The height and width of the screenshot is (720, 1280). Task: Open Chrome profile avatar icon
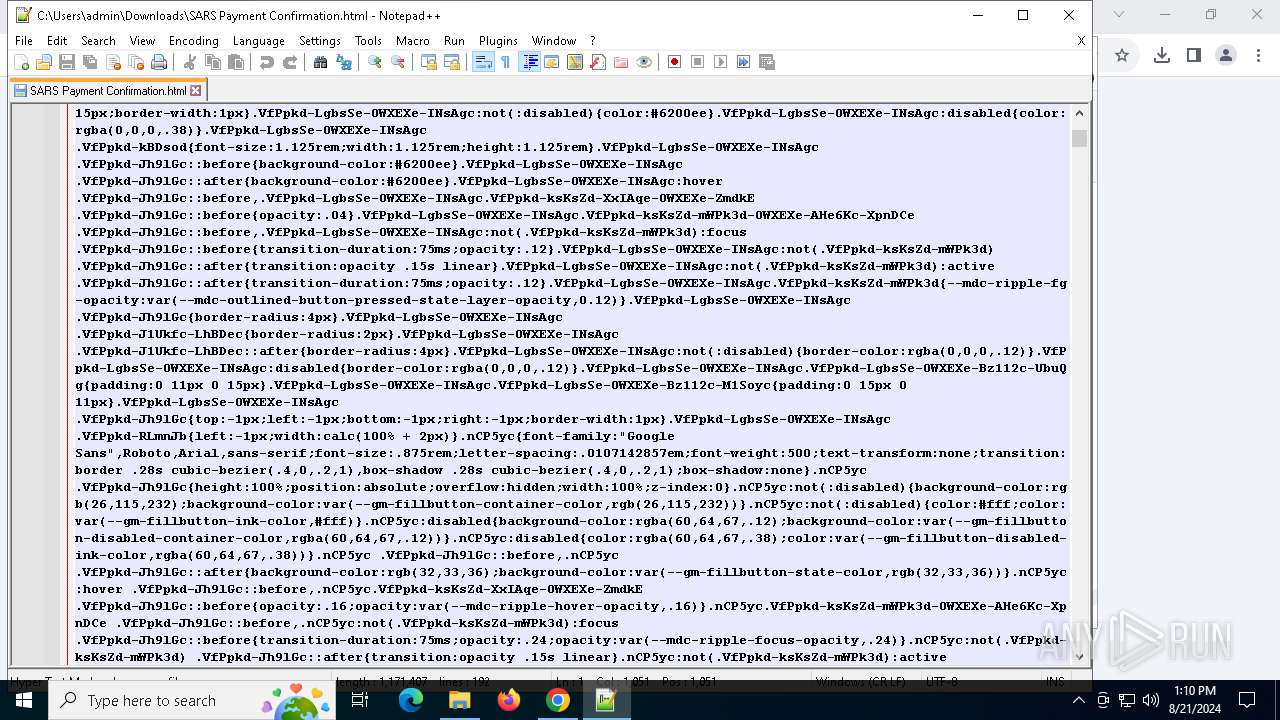tap(1226, 56)
